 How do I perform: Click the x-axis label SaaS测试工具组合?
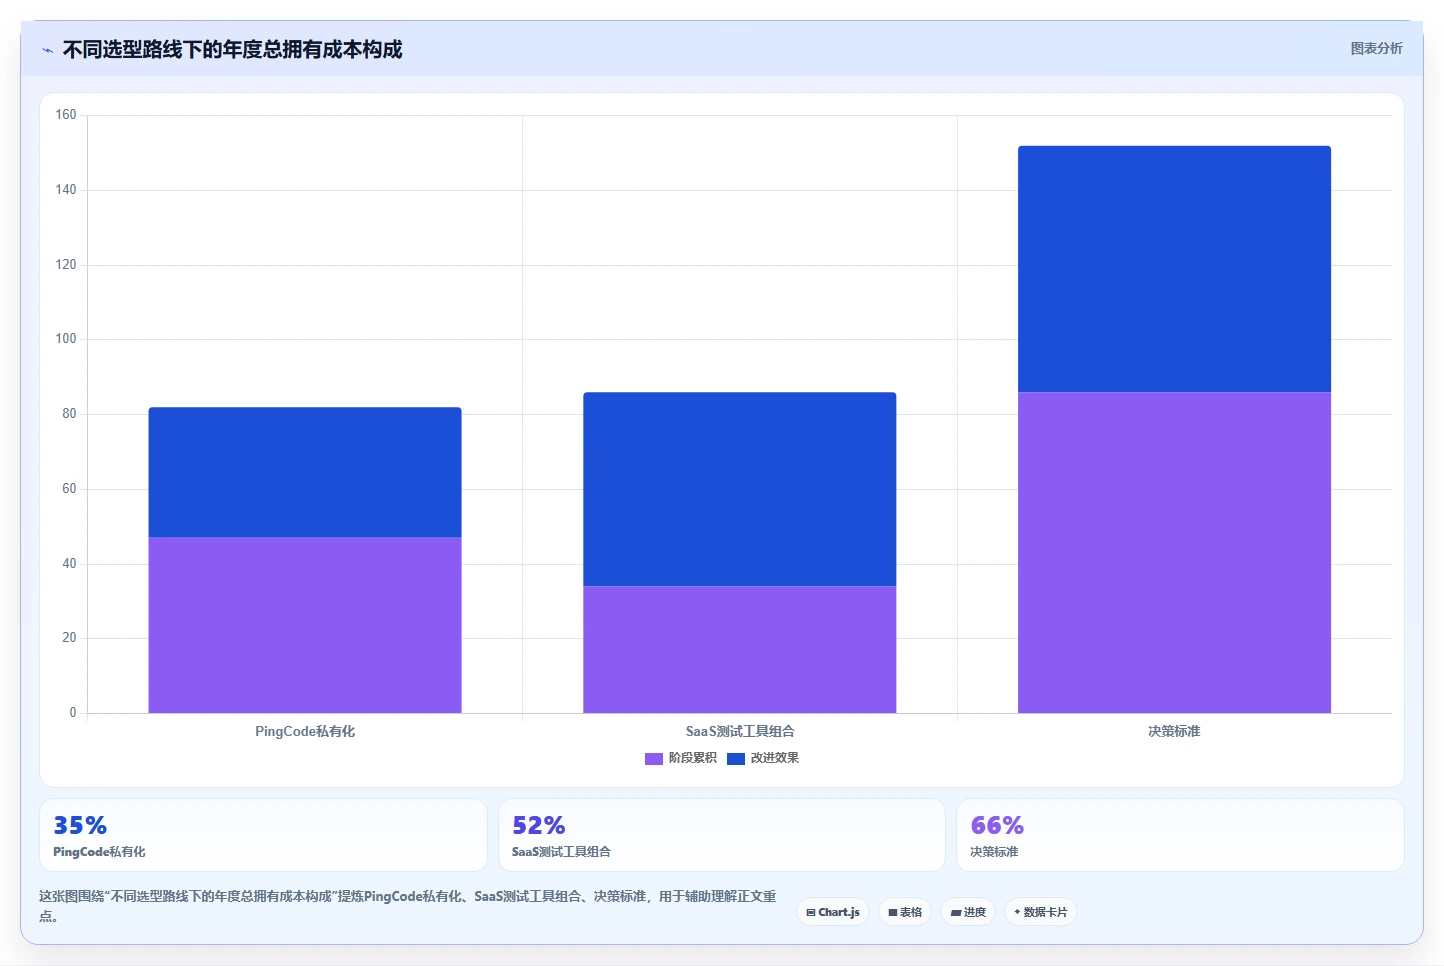740,731
